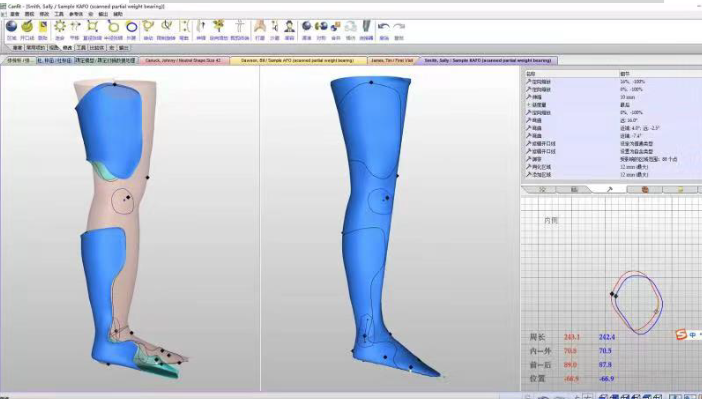Image resolution: width=702 pixels, height=399 pixels.
Task: Select the yellow icon tab in the side panel
Action: coord(681,190)
